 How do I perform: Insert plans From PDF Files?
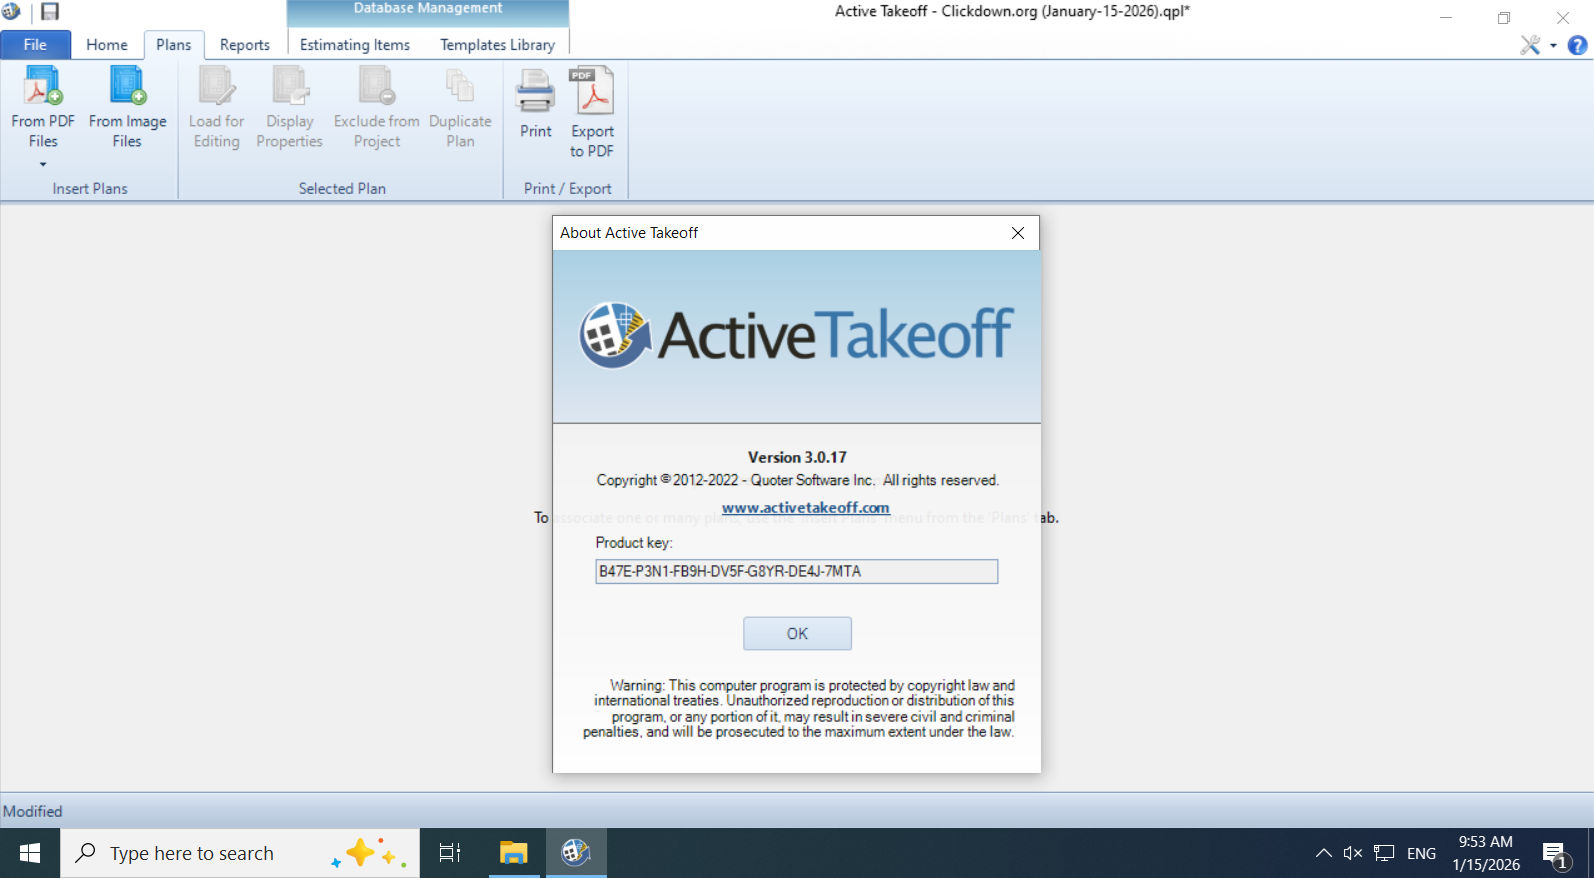[x=43, y=107]
